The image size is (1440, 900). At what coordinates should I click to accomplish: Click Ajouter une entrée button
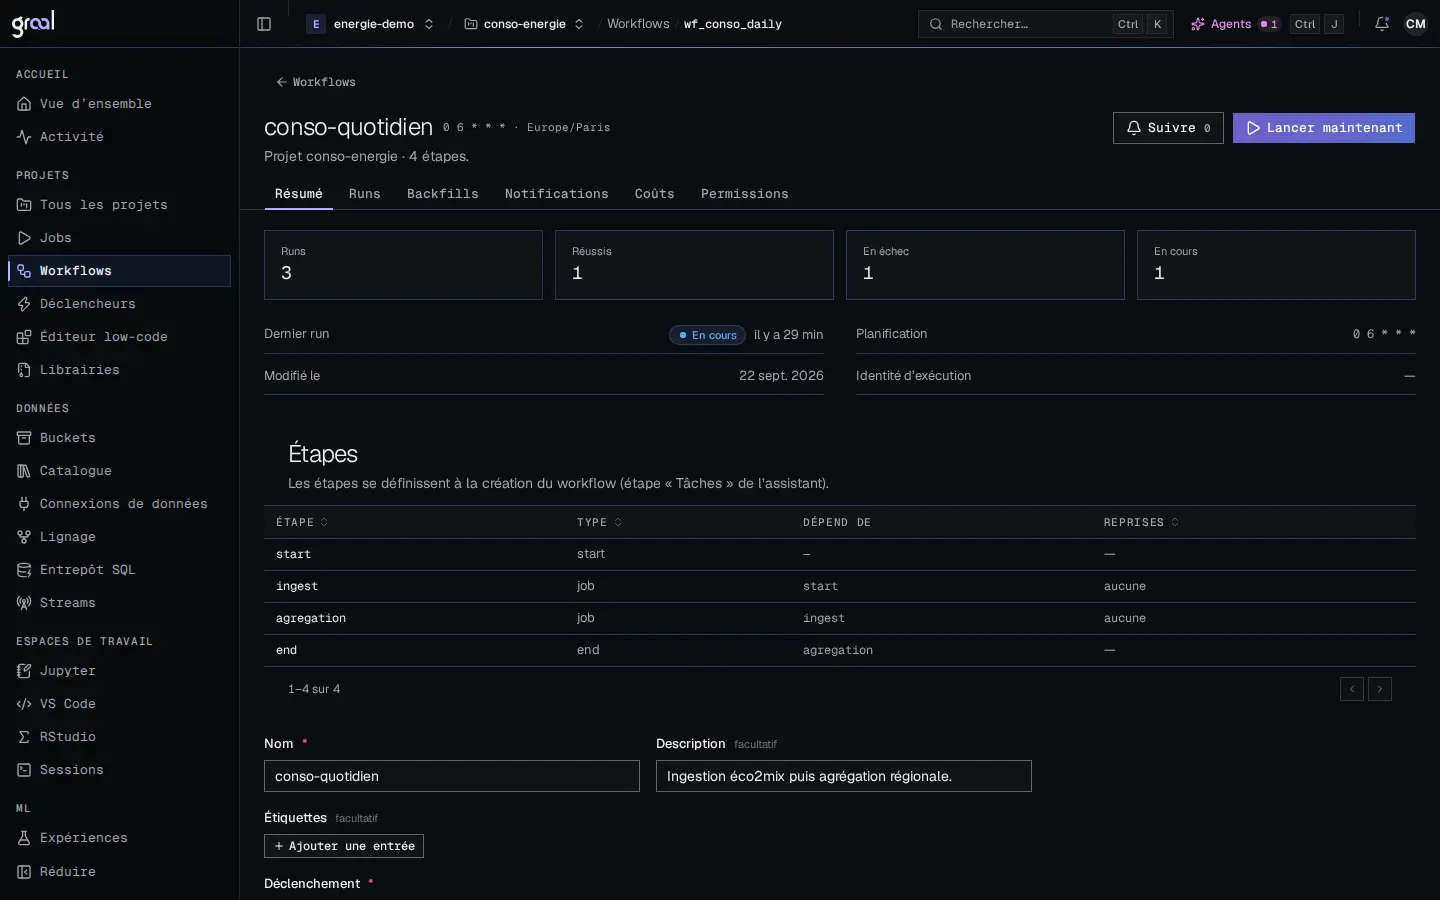pyautogui.click(x=344, y=846)
